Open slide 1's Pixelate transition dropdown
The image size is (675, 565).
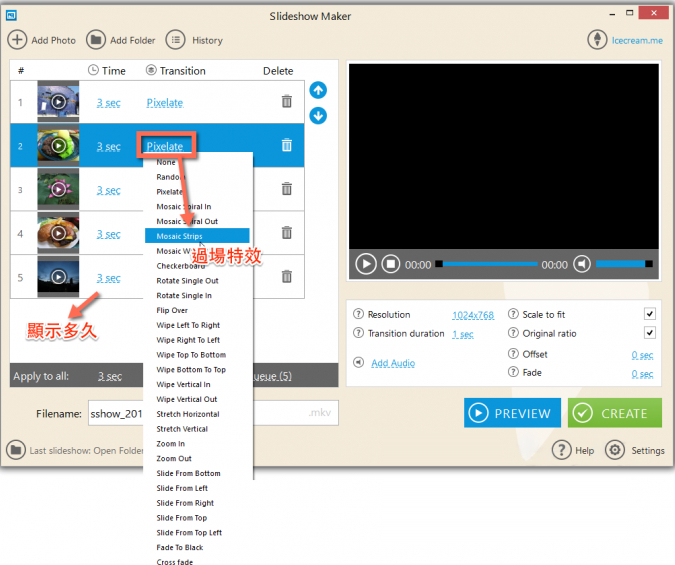coord(165,103)
